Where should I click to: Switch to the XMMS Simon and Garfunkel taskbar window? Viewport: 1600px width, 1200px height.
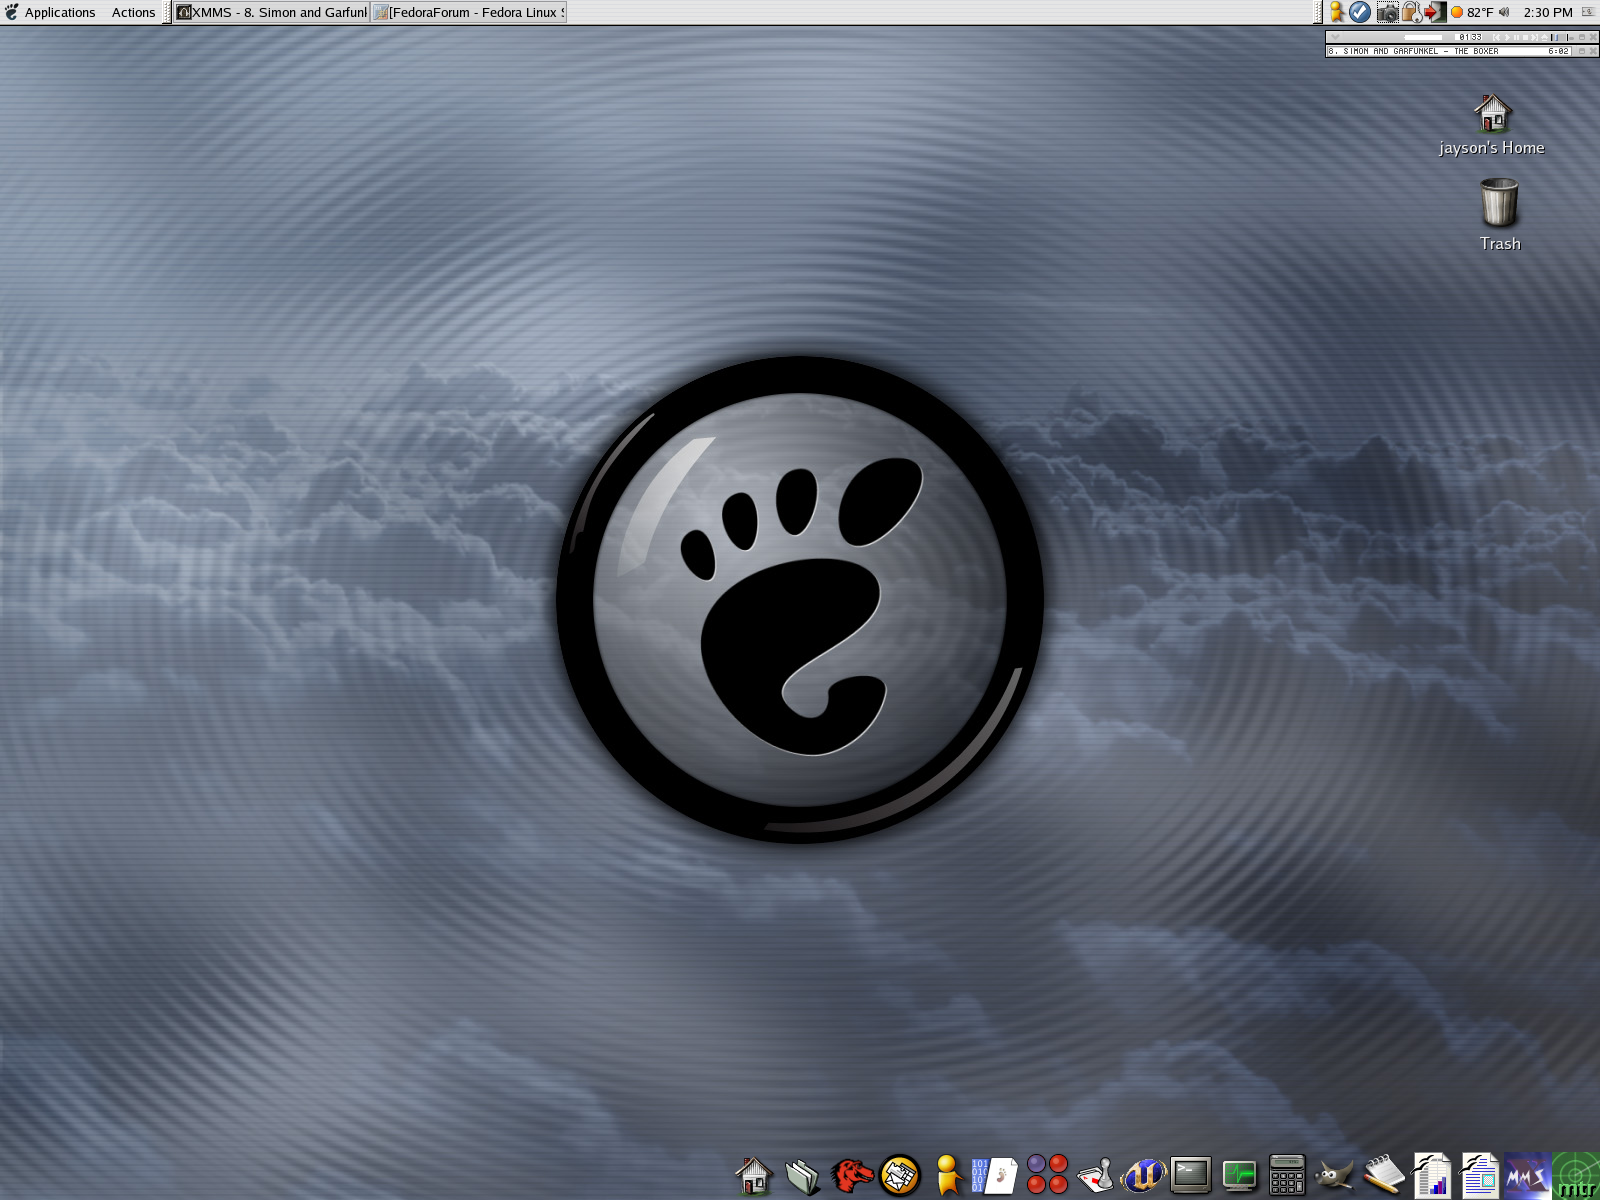(x=272, y=12)
